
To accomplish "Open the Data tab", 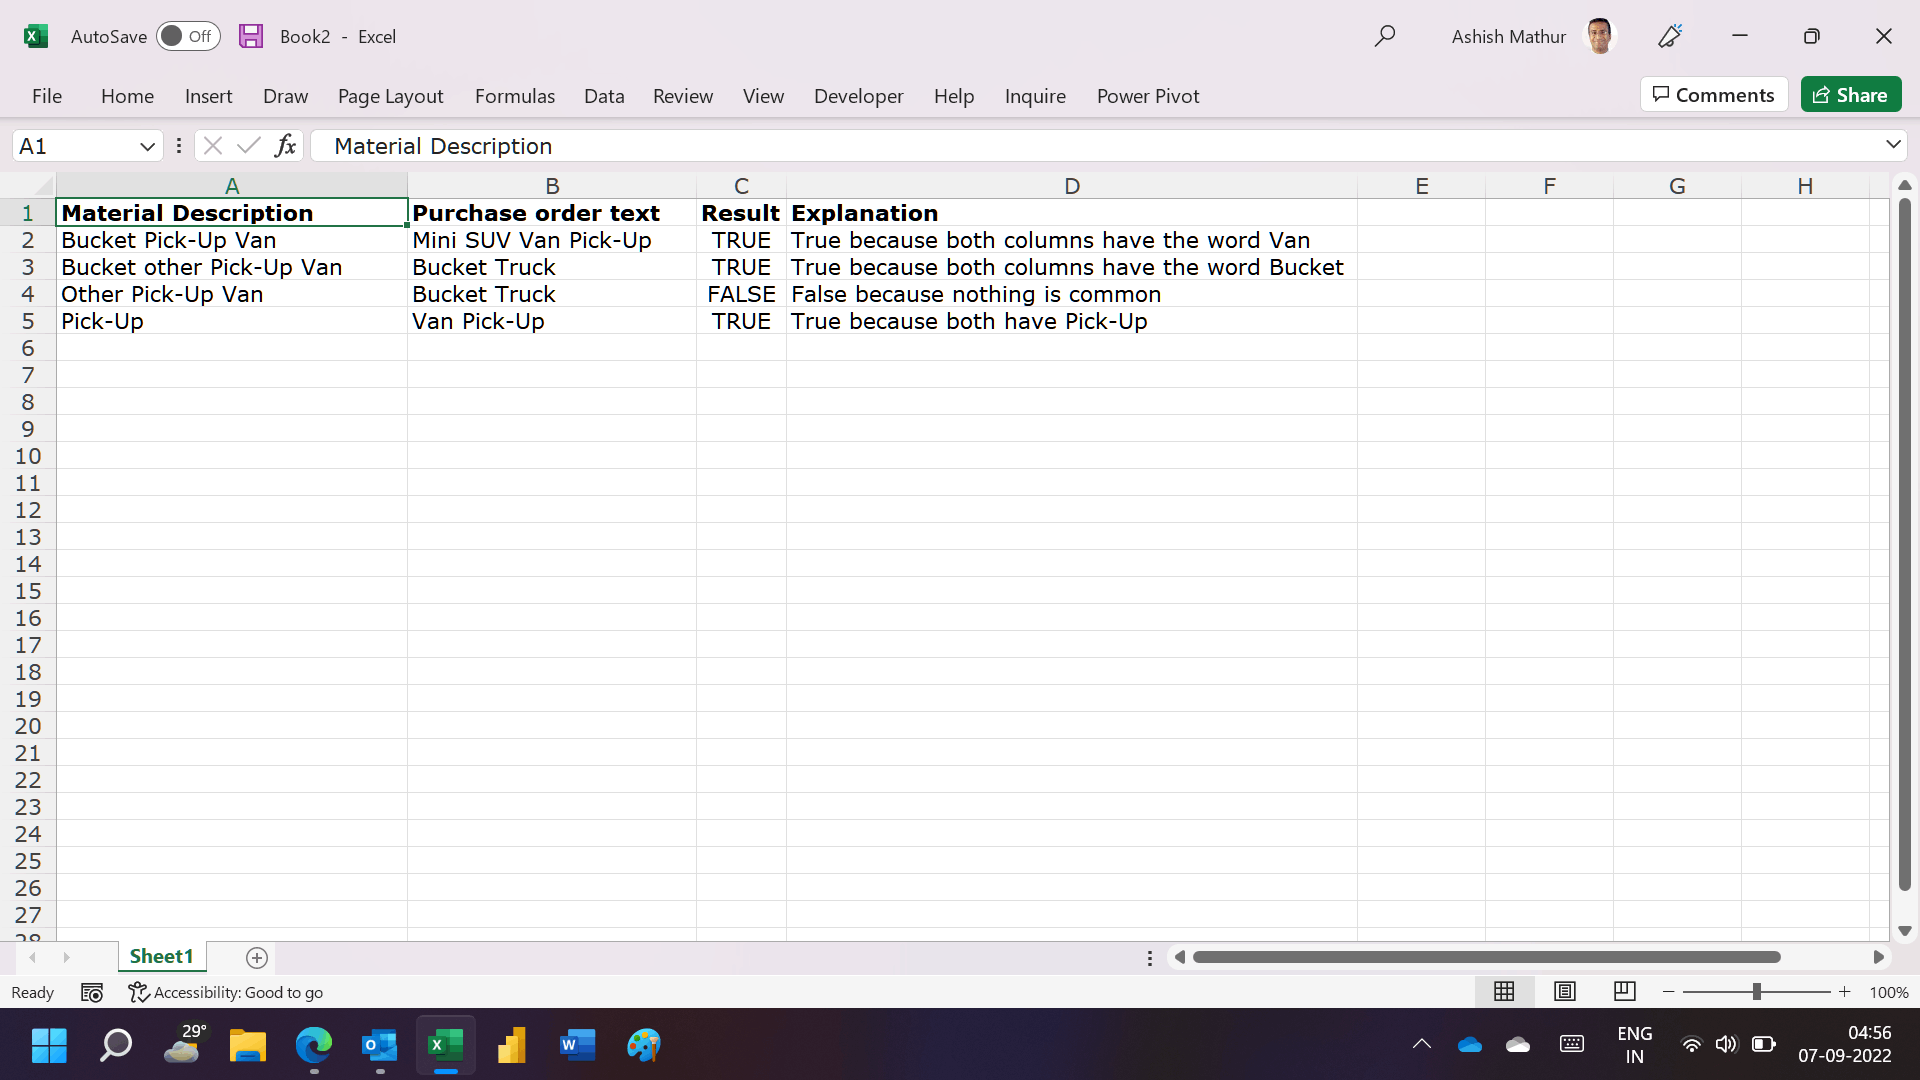I will point(604,96).
